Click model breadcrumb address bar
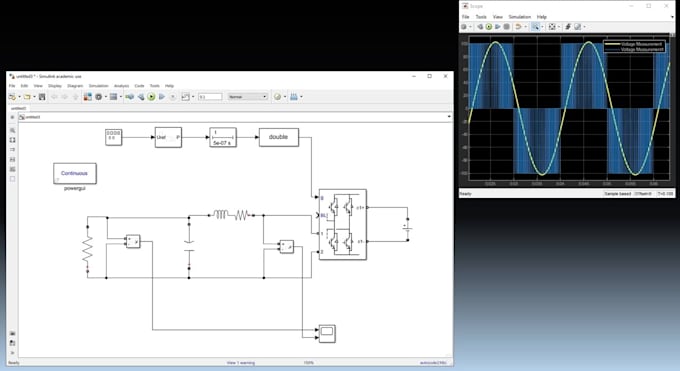Image resolution: width=680 pixels, height=371 pixels. (x=234, y=117)
